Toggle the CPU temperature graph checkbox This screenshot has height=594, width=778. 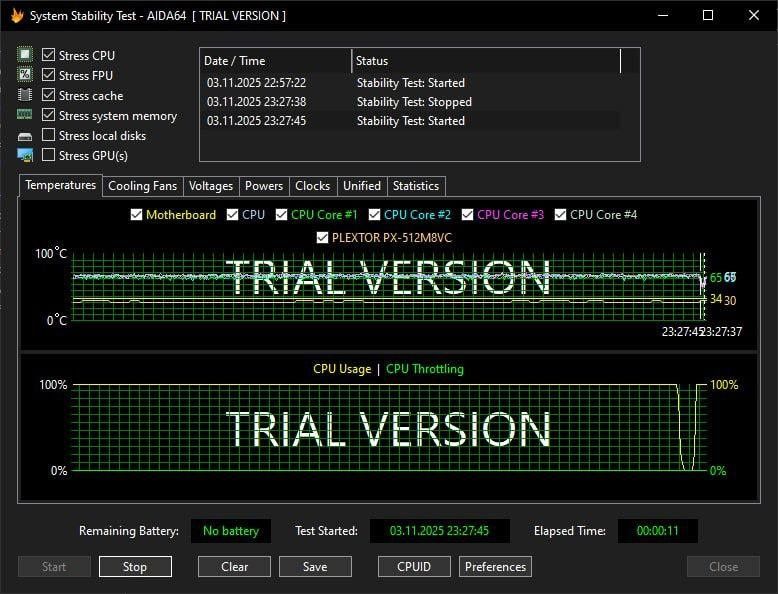click(232, 214)
